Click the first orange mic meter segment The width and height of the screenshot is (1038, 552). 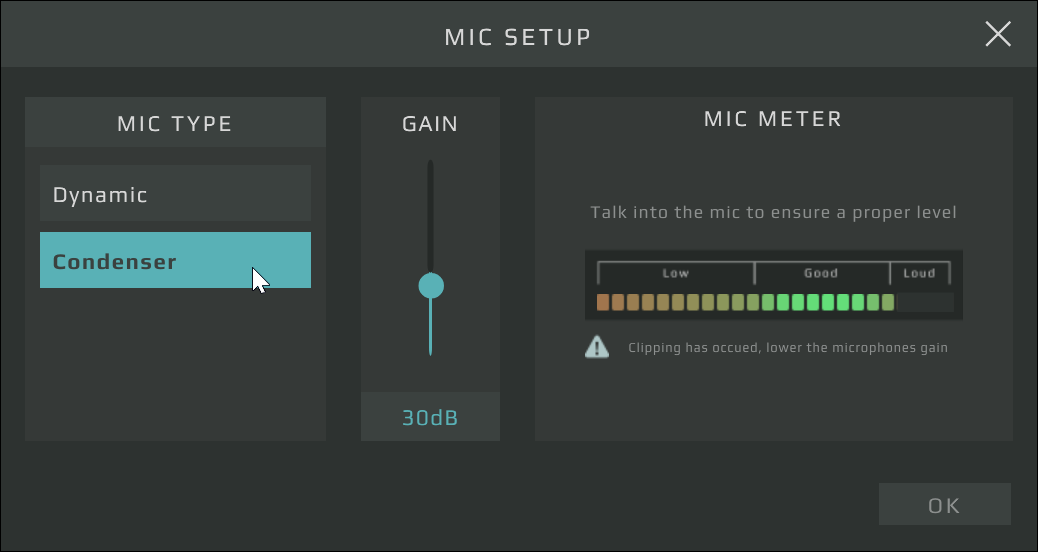click(x=603, y=302)
